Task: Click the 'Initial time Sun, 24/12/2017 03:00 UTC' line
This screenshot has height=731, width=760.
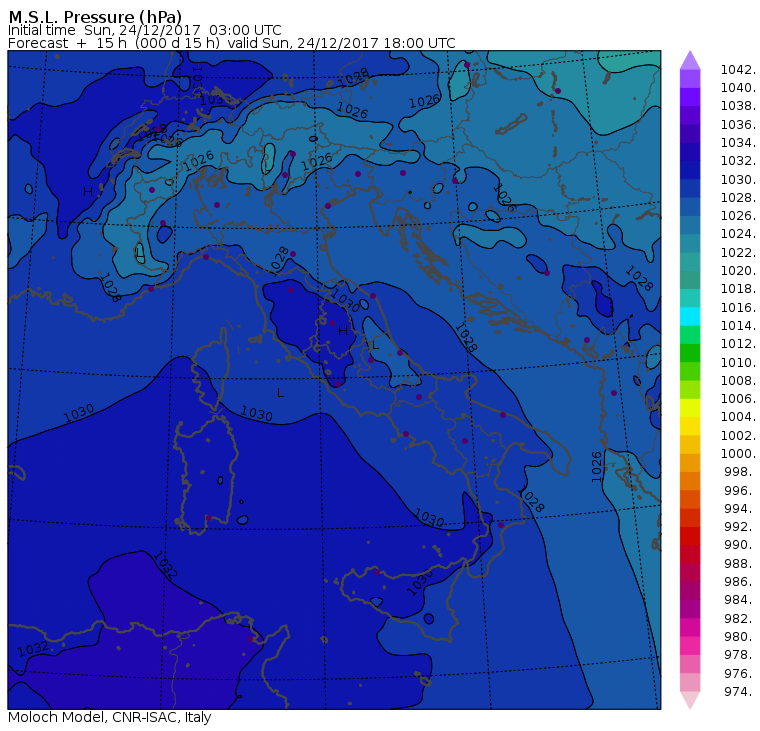Action: (144, 30)
